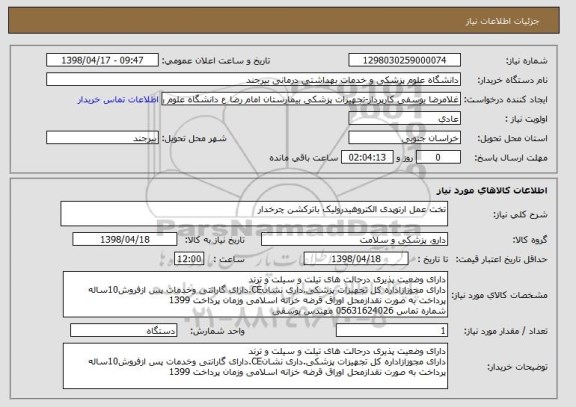The height and width of the screenshot is (407, 576).
Task: Select the label شهر محل تحویل
Action: 194,139
